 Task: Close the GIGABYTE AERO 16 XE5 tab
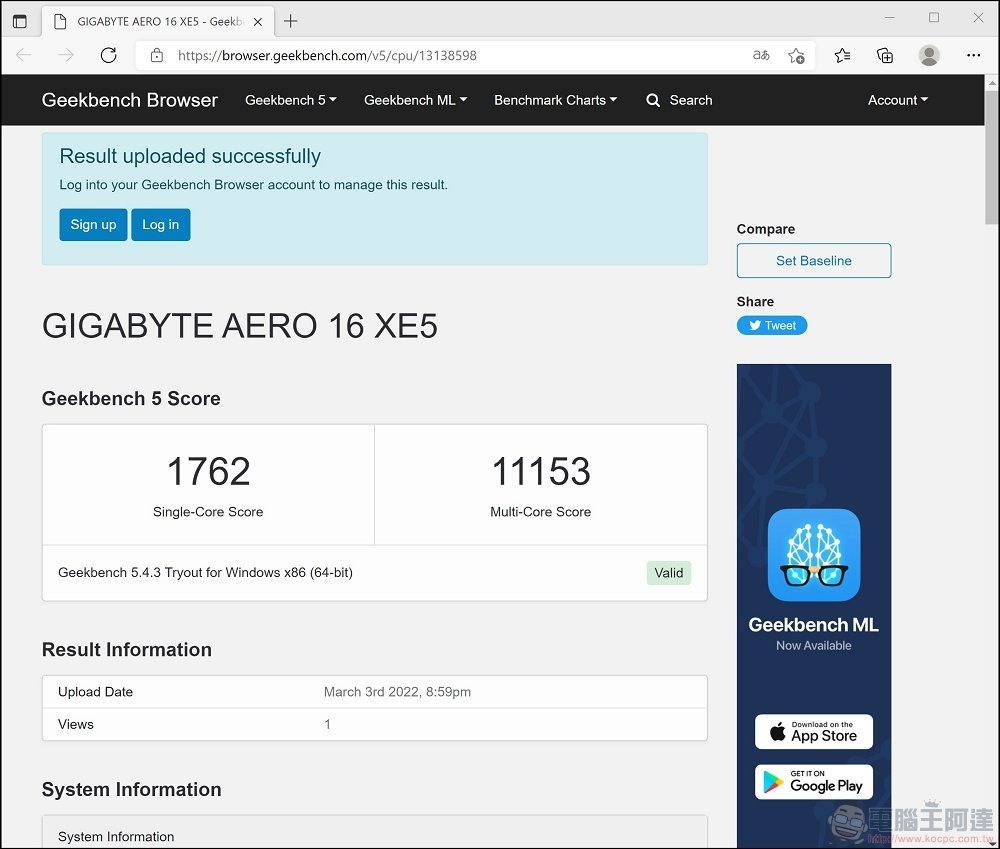(258, 22)
